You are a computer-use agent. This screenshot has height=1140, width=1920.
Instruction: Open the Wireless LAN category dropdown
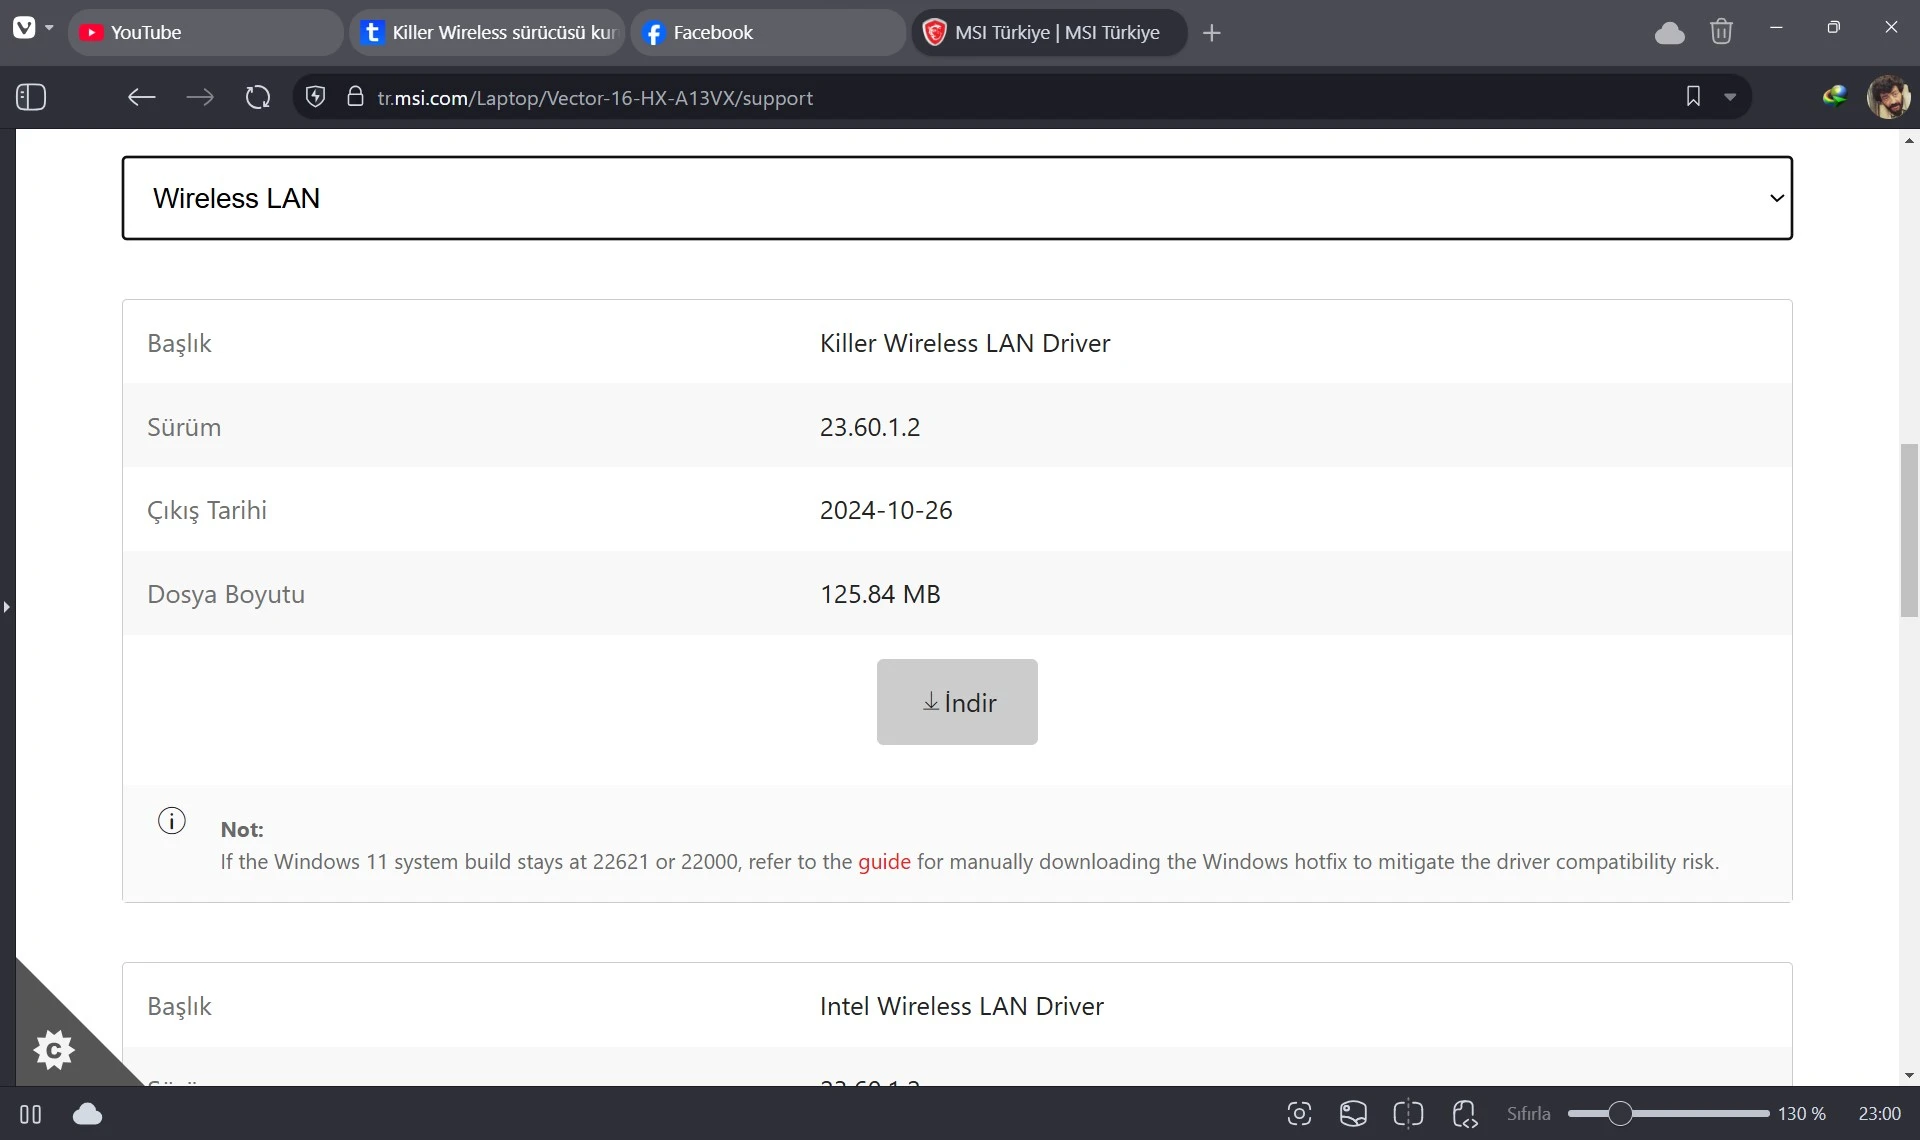point(957,198)
